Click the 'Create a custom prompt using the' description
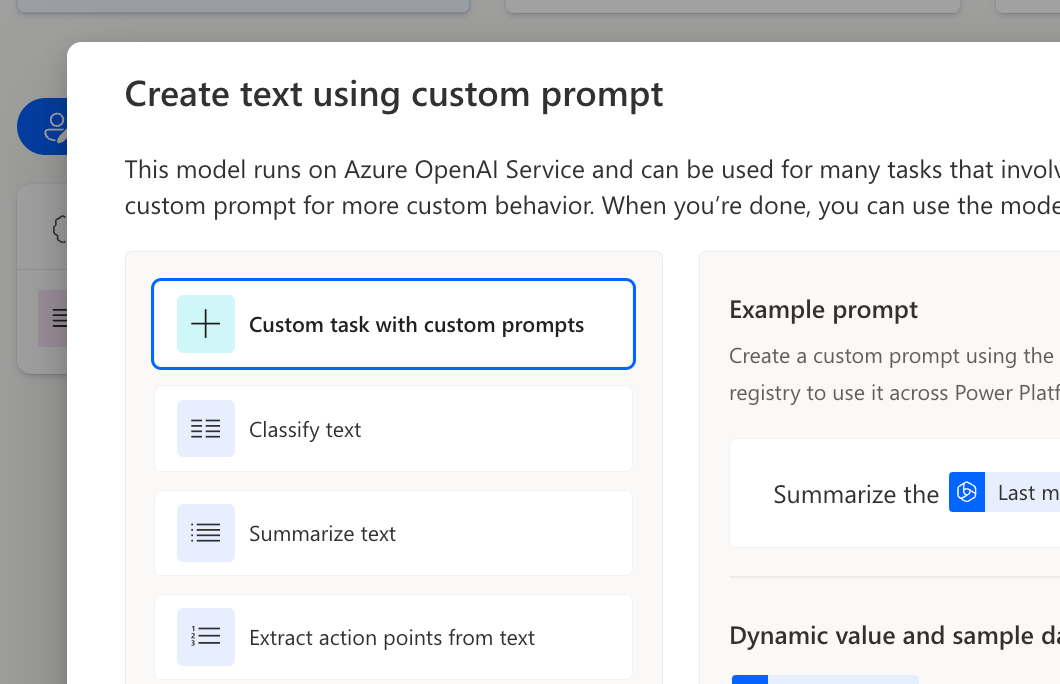Screen dimensions: 1060x684 click(890, 356)
